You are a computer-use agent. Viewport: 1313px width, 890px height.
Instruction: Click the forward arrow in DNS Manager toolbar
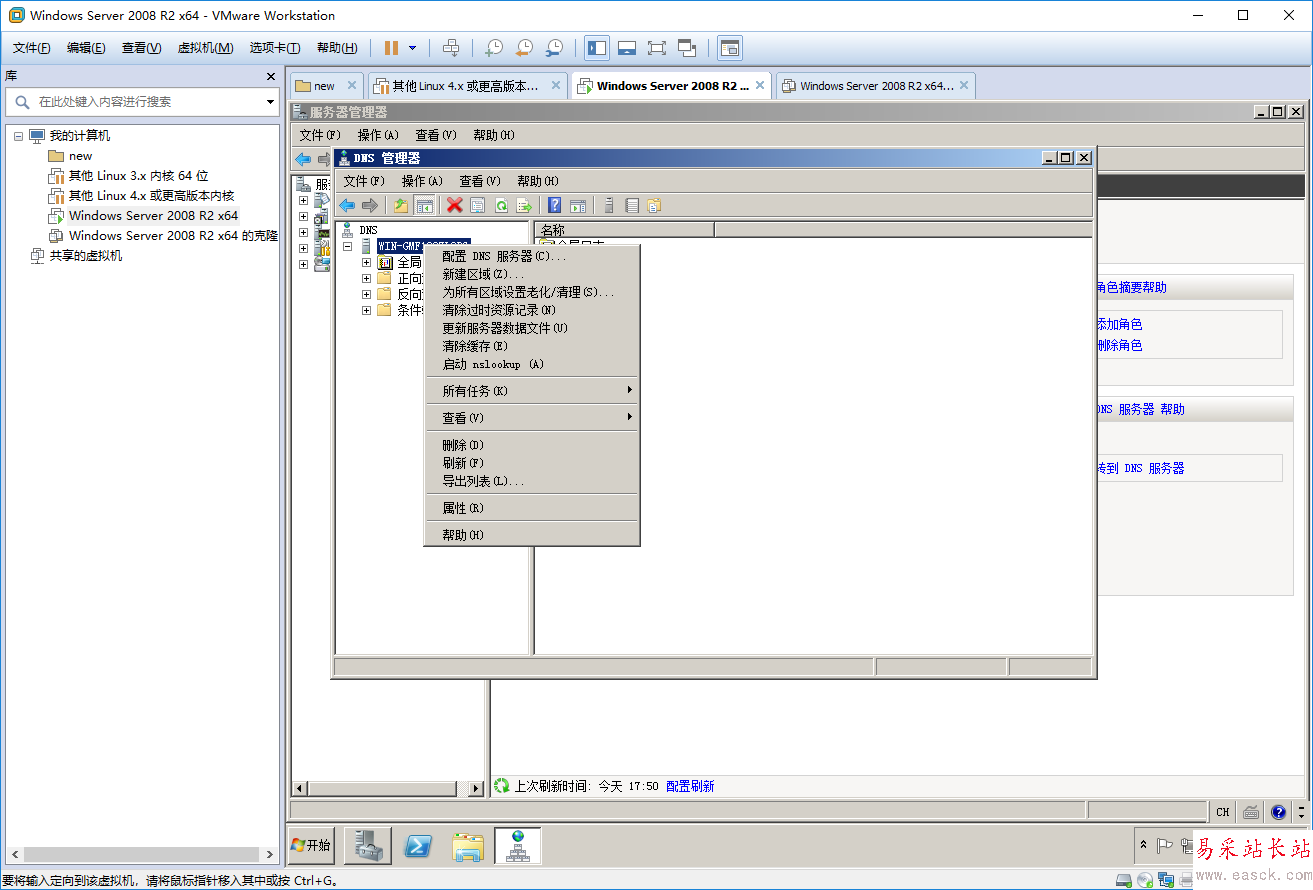370,206
